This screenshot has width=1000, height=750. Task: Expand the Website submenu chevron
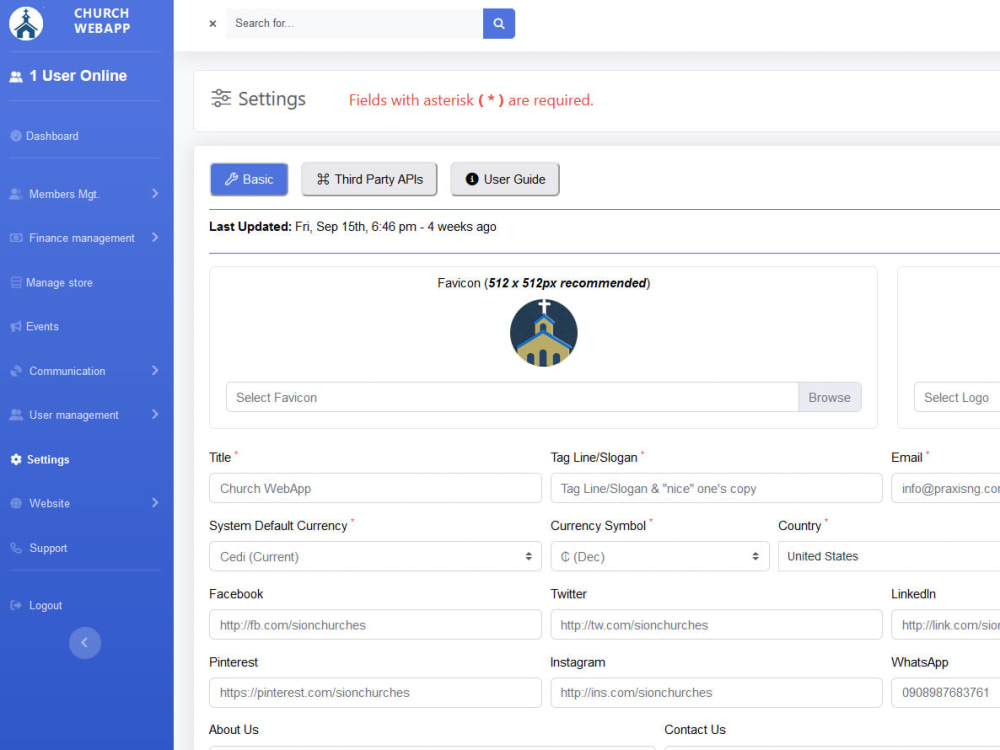155,503
